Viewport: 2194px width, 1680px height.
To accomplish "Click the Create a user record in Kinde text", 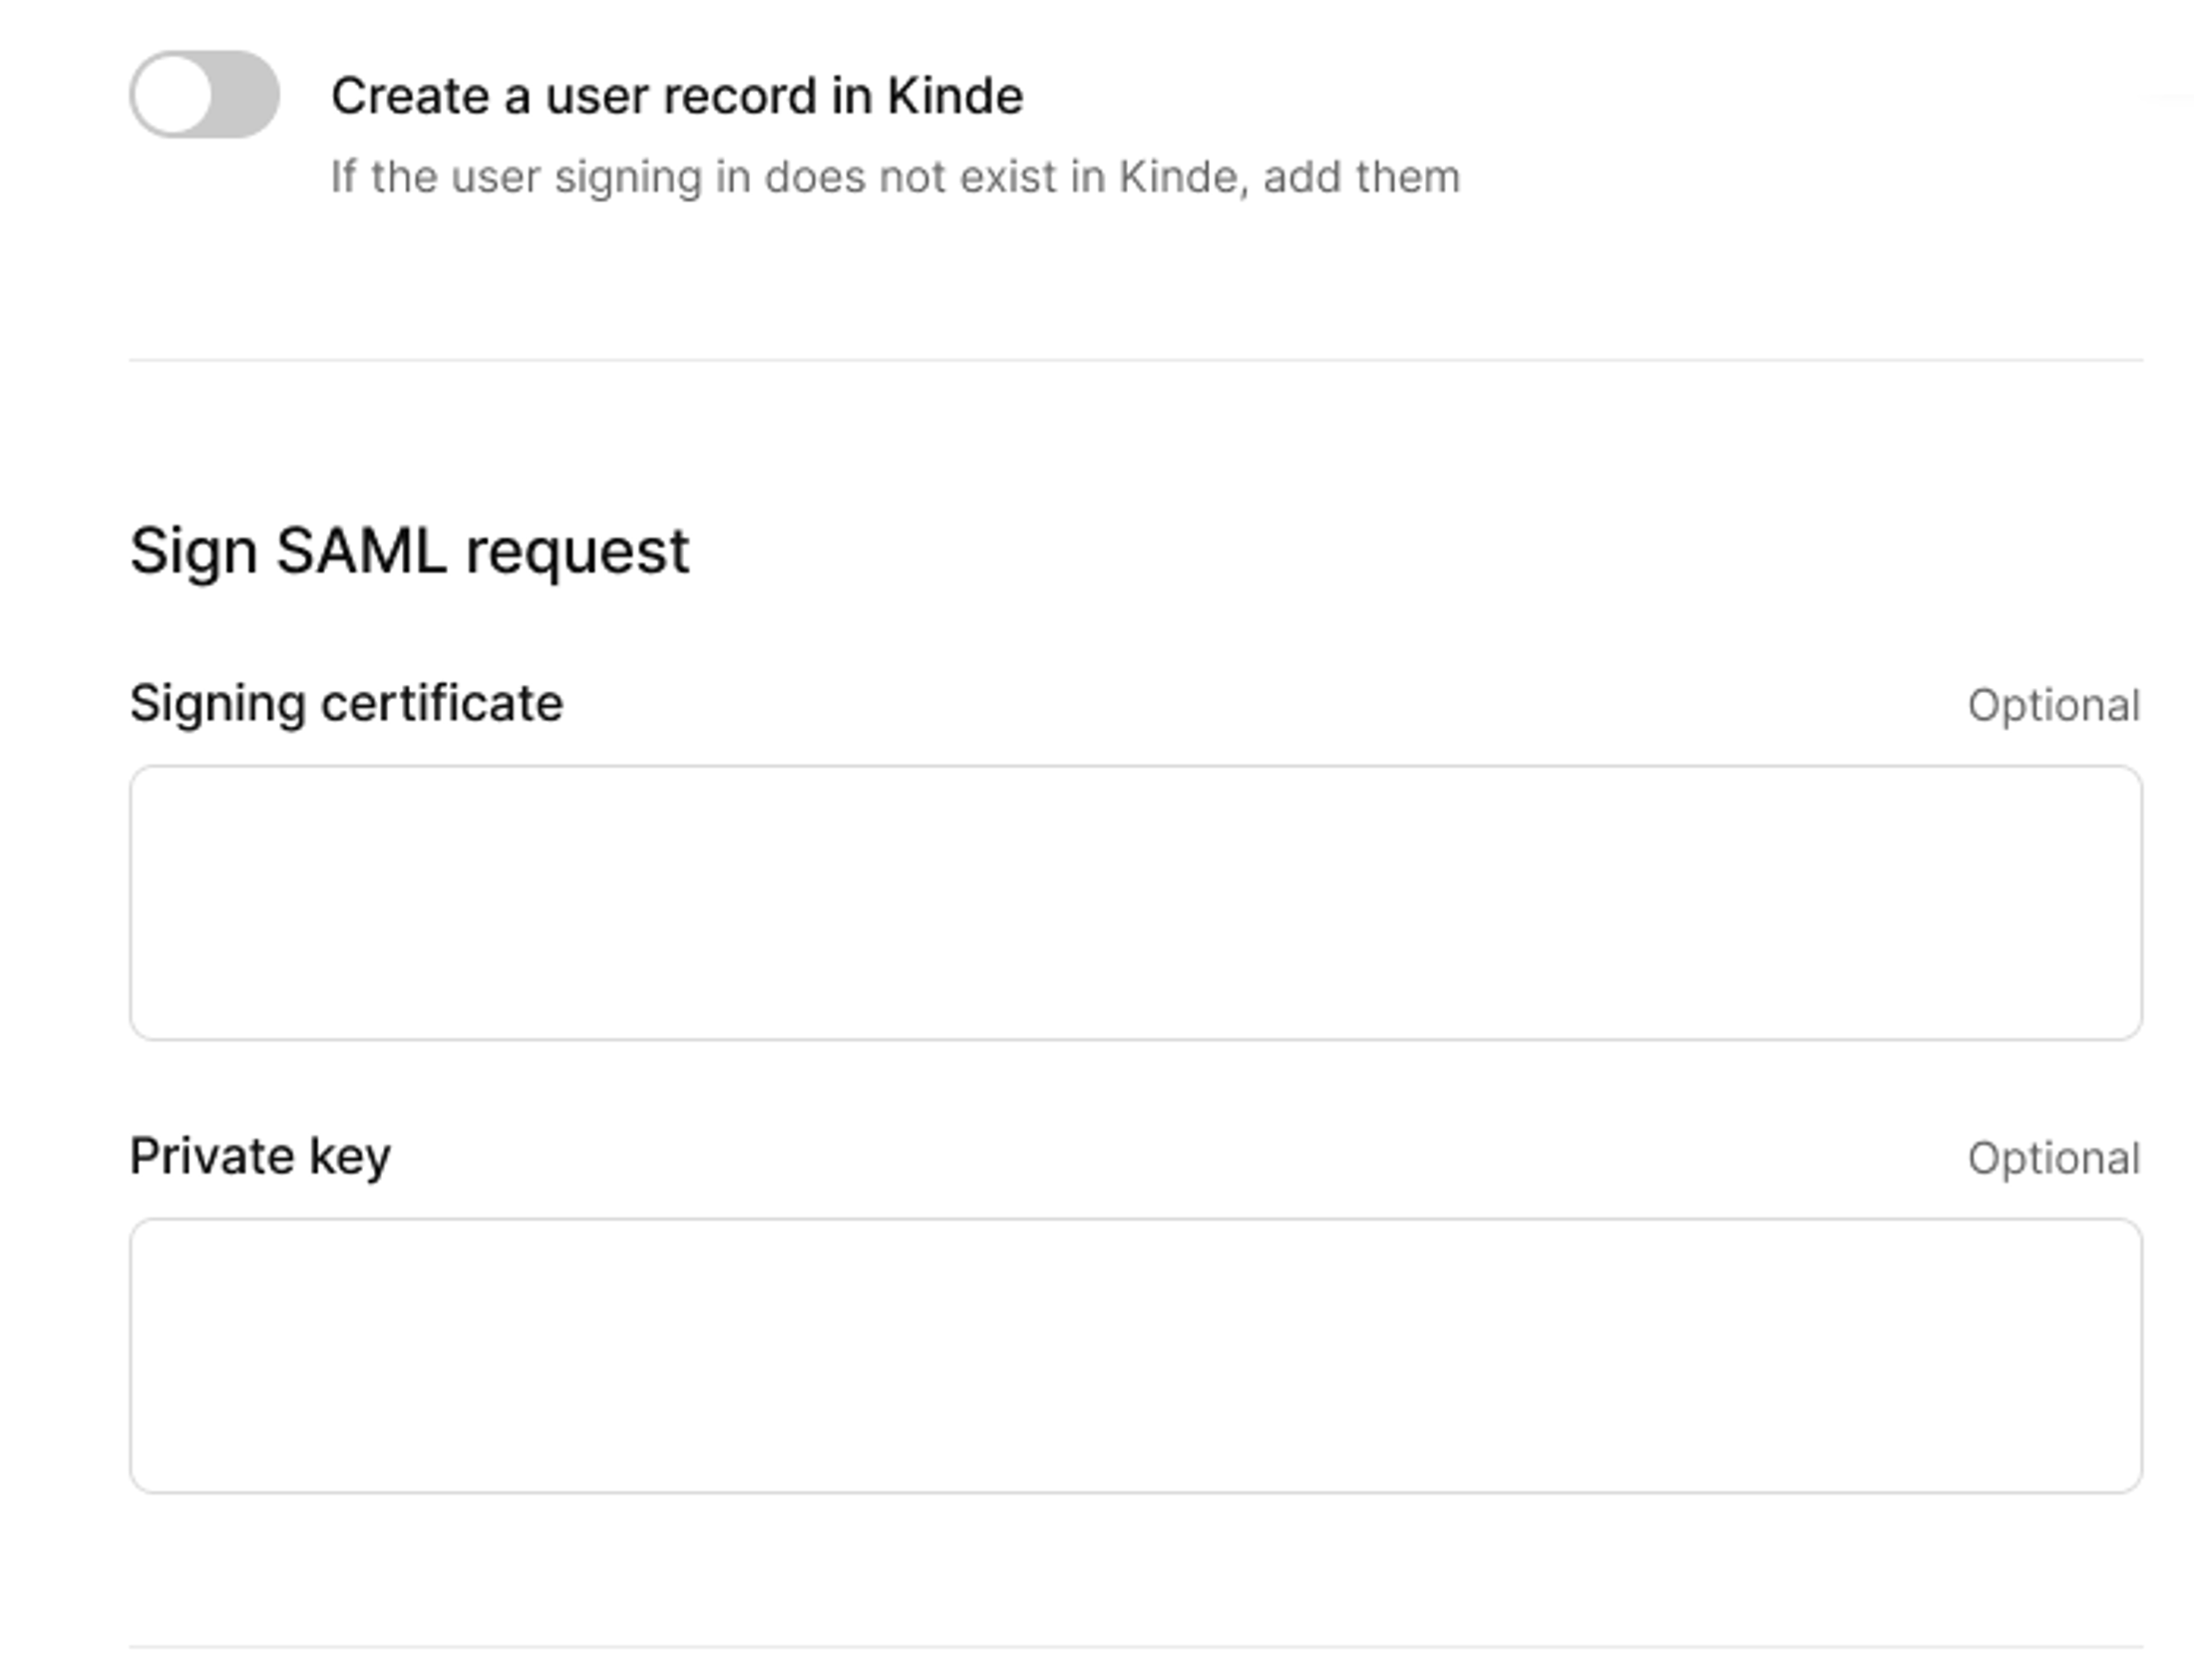I will pyautogui.click(x=677, y=95).
